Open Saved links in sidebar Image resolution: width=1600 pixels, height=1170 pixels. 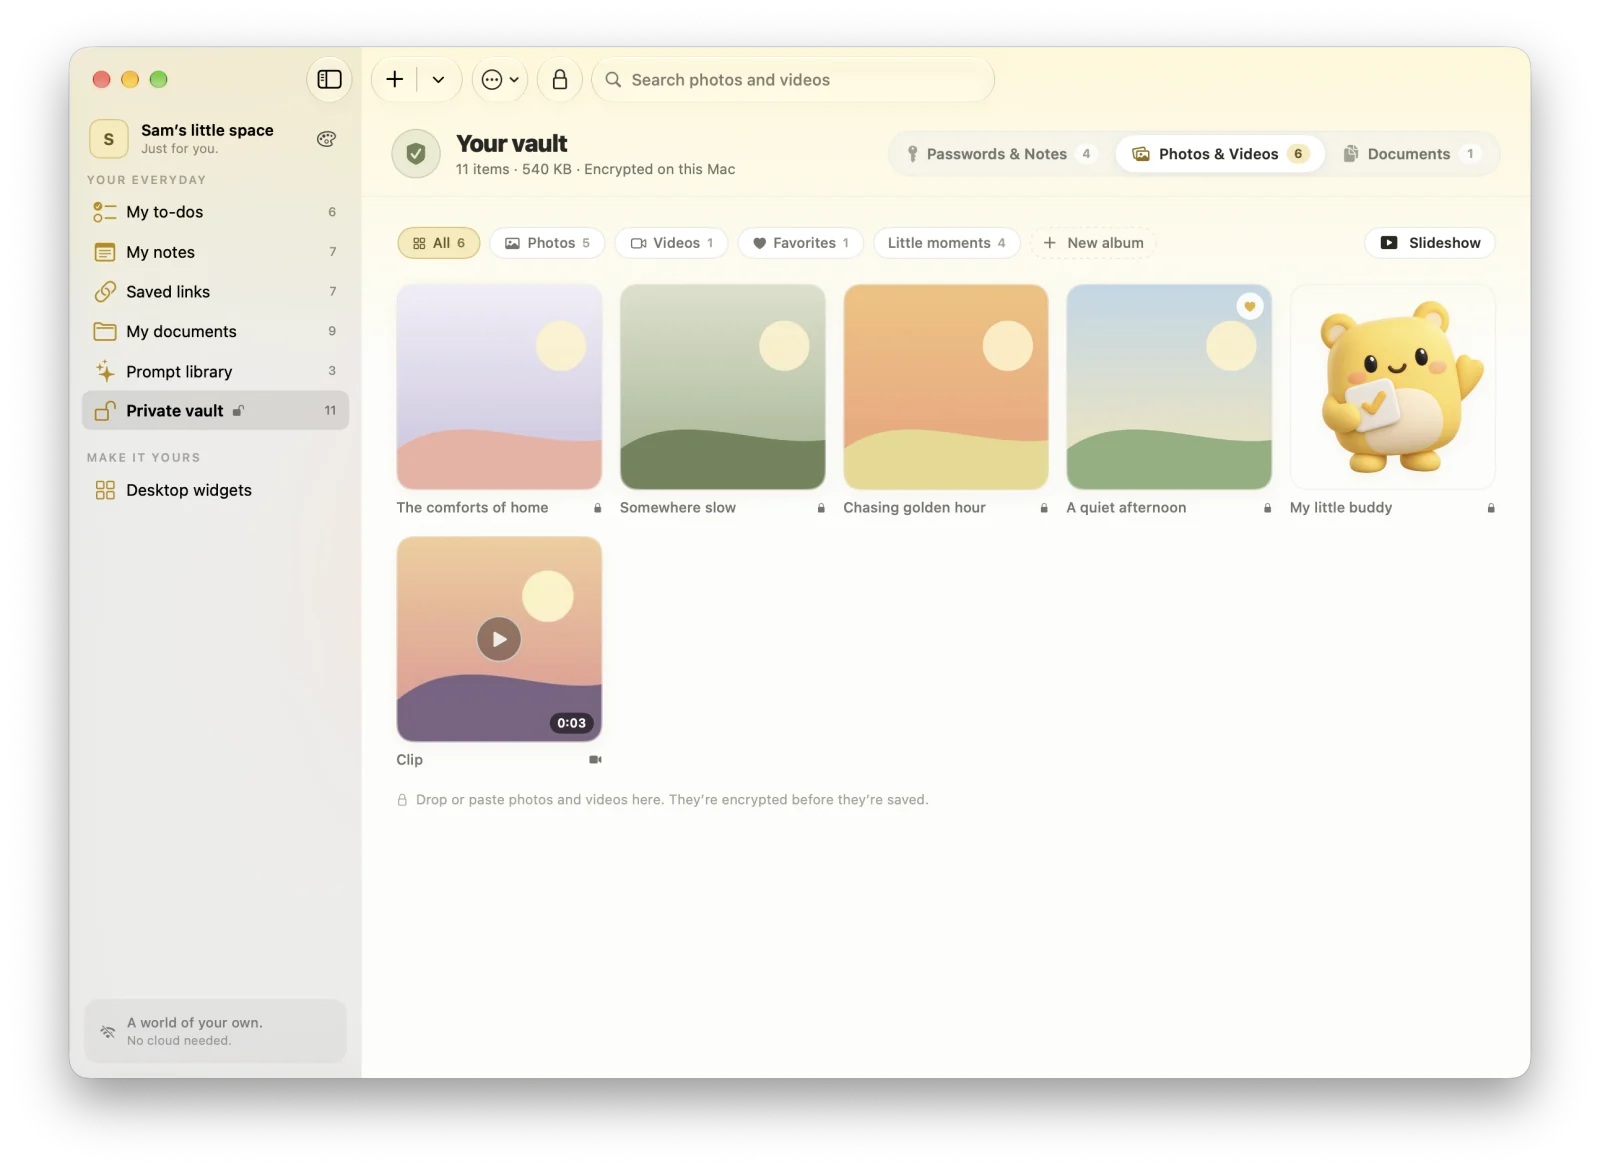(x=215, y=292)
